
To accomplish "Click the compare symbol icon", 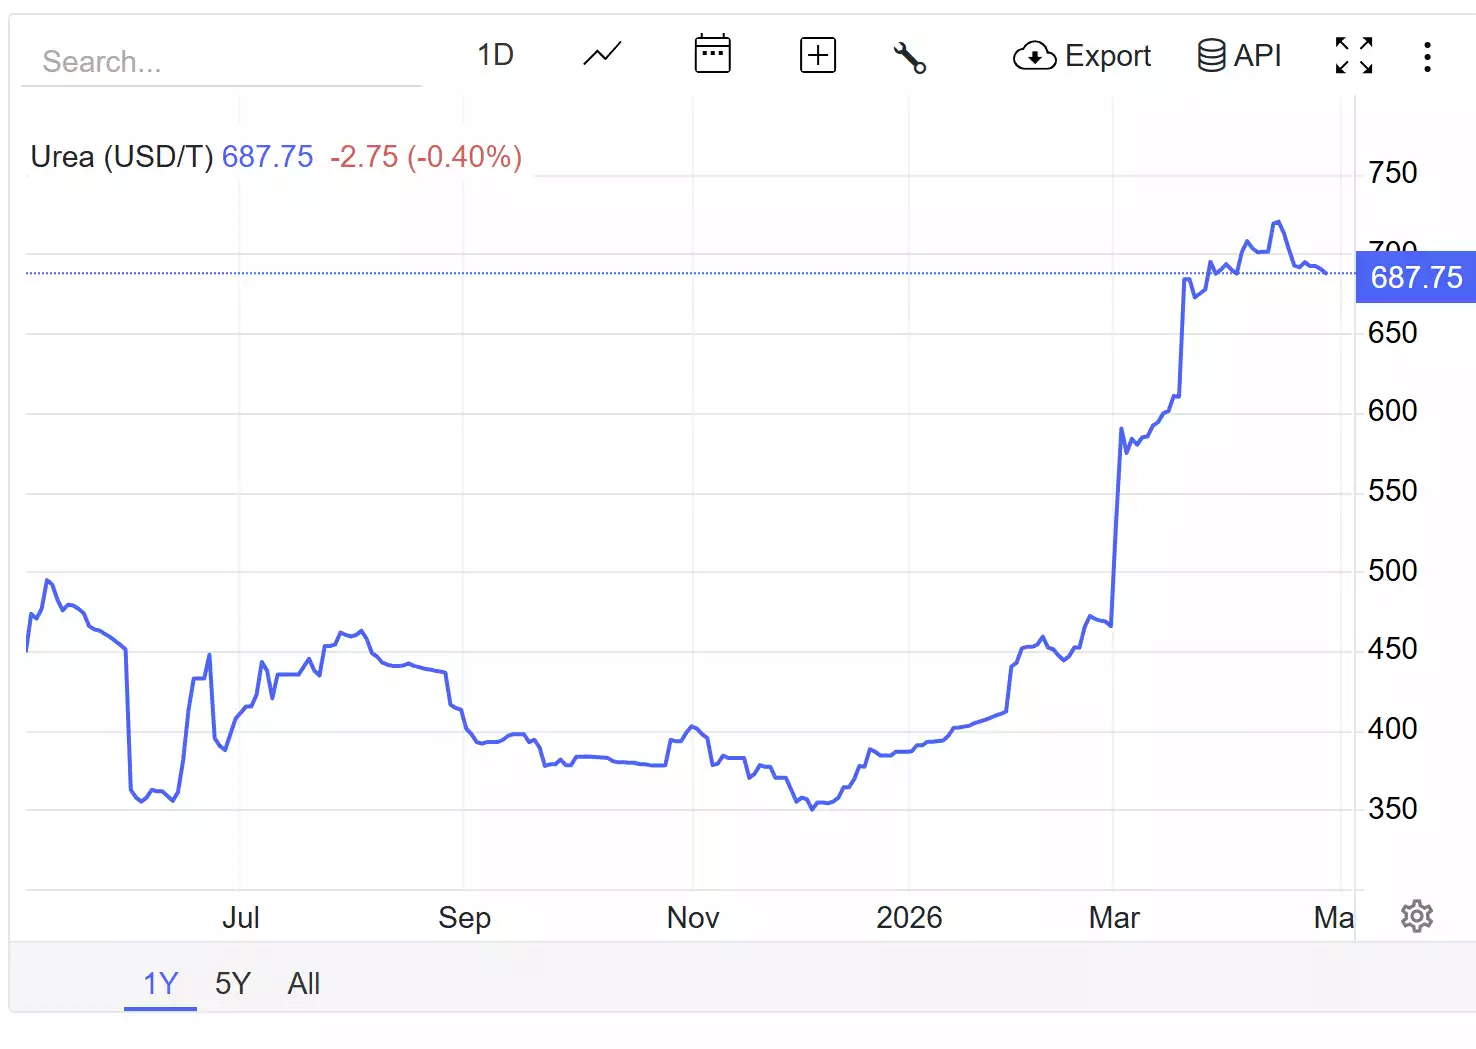I will pyautogui.click(x=817, y=55).
